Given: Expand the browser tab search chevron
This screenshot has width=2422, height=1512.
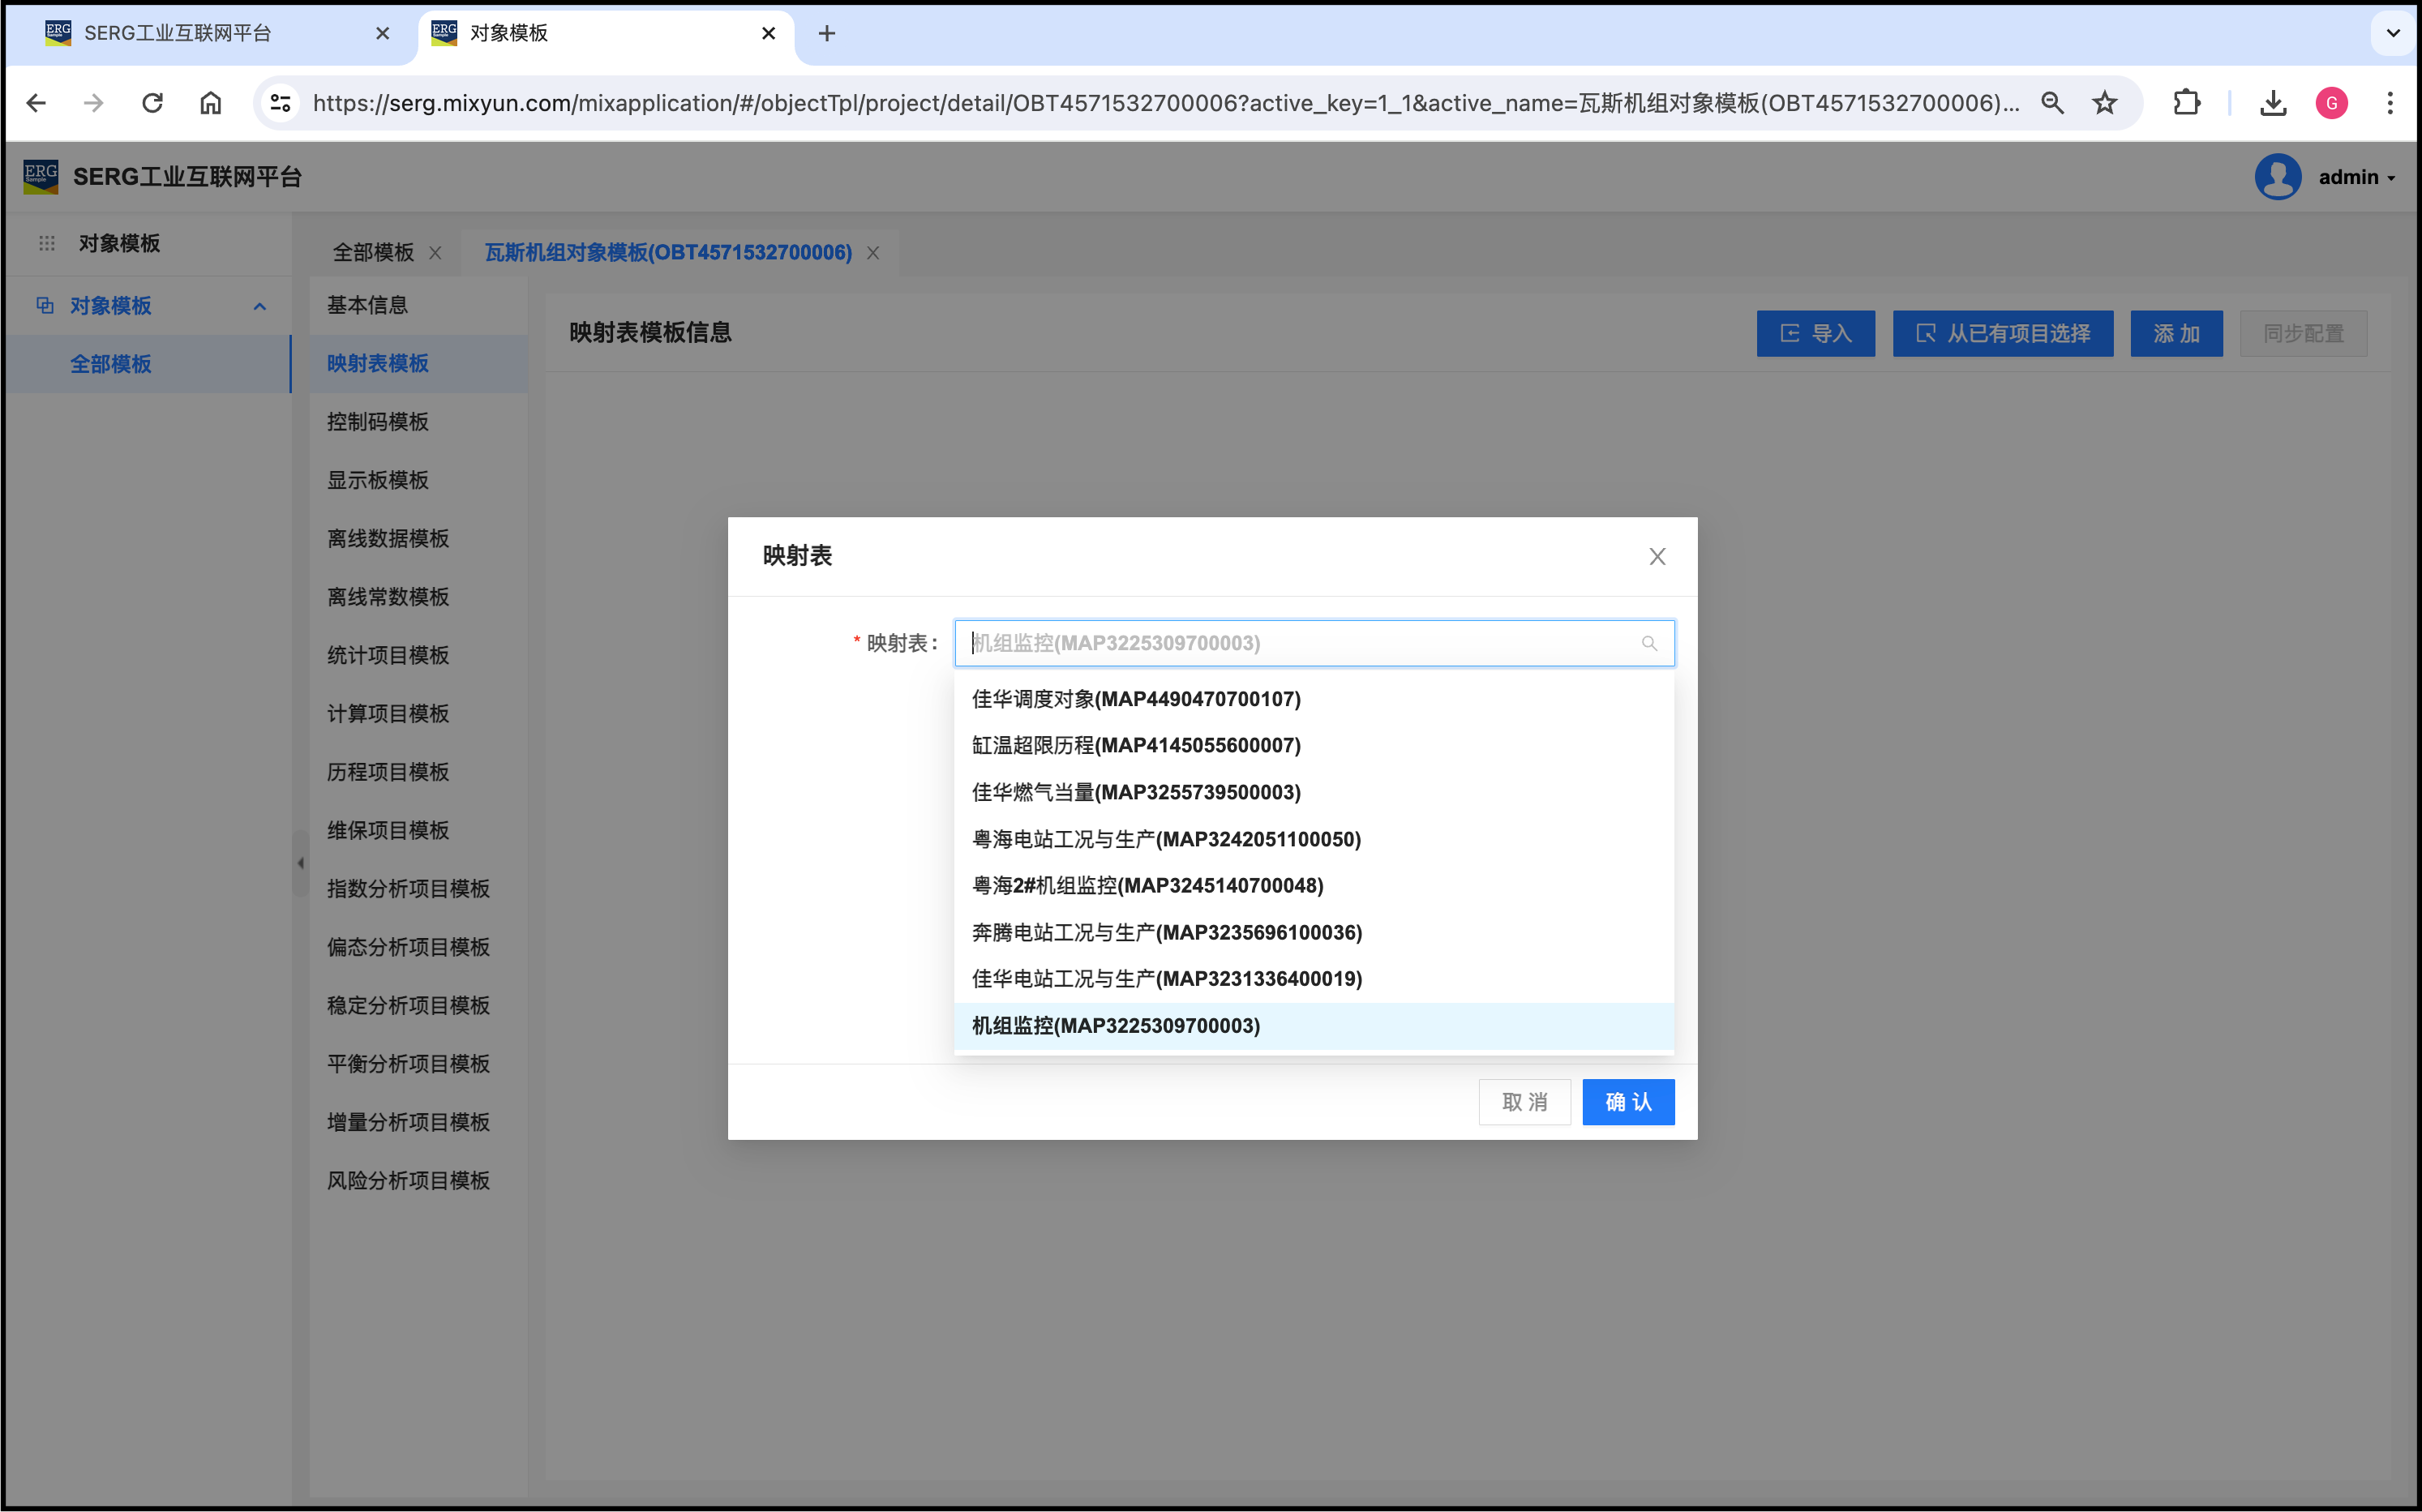Looking at the screenshot, I should point(2392,33).
